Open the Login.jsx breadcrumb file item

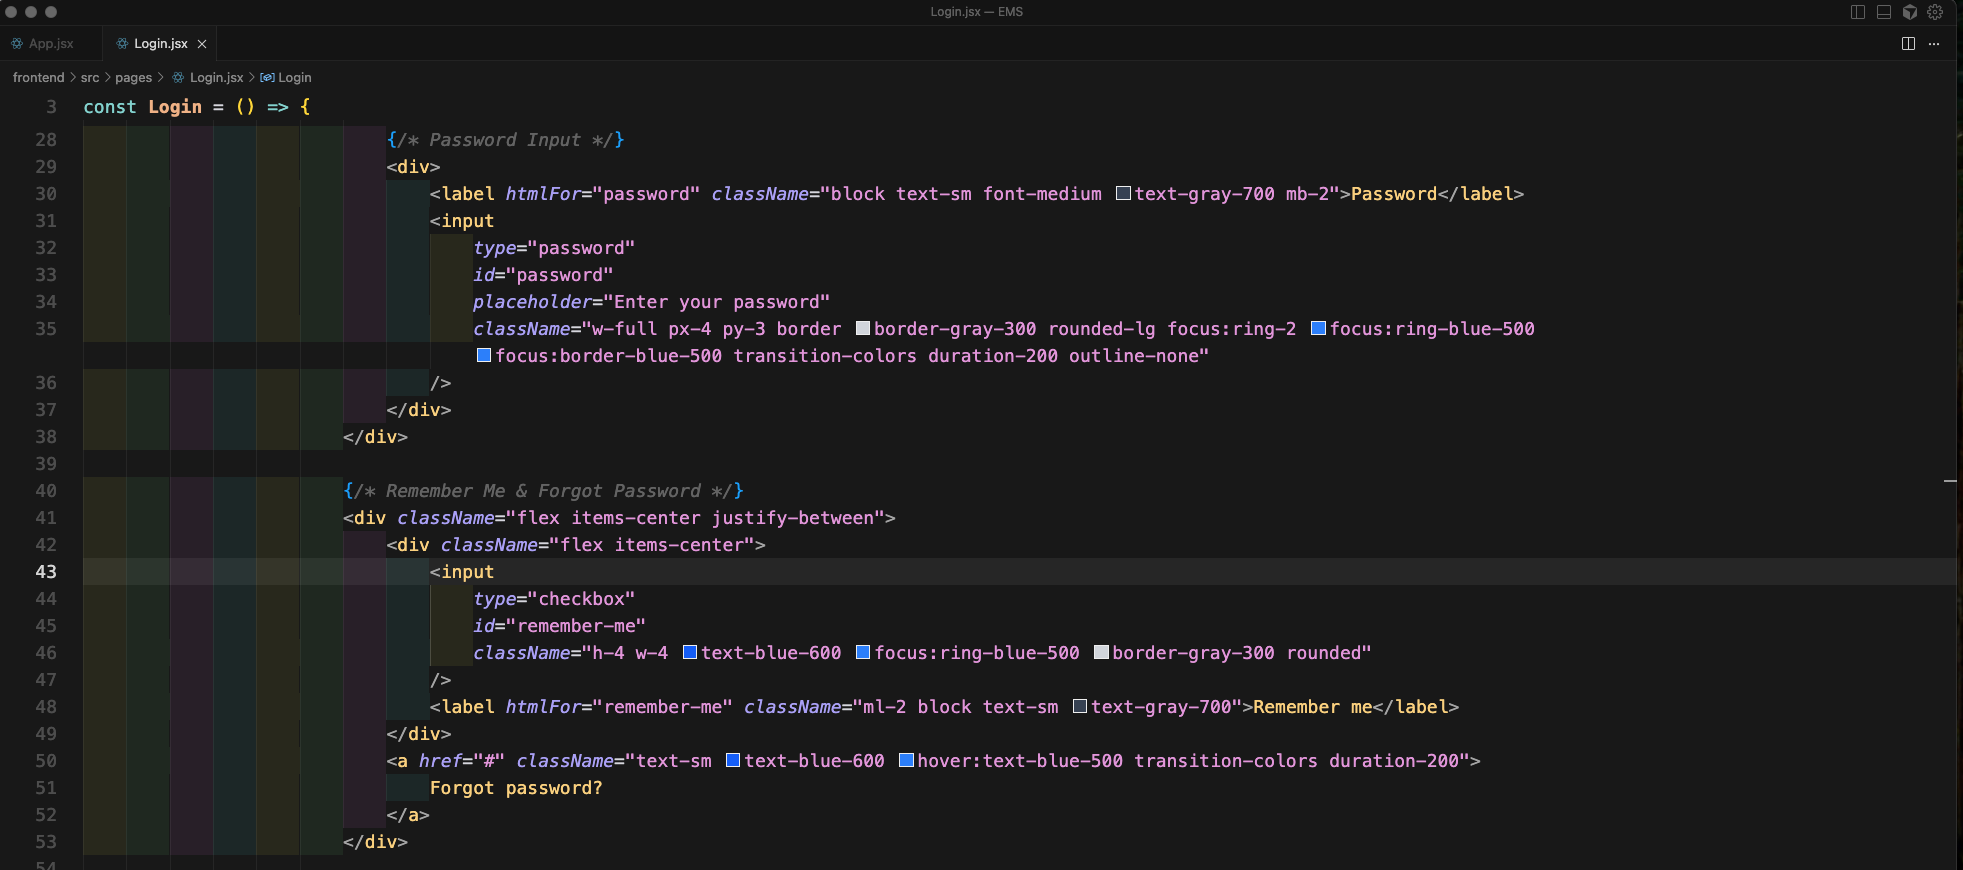click(216, 78)
